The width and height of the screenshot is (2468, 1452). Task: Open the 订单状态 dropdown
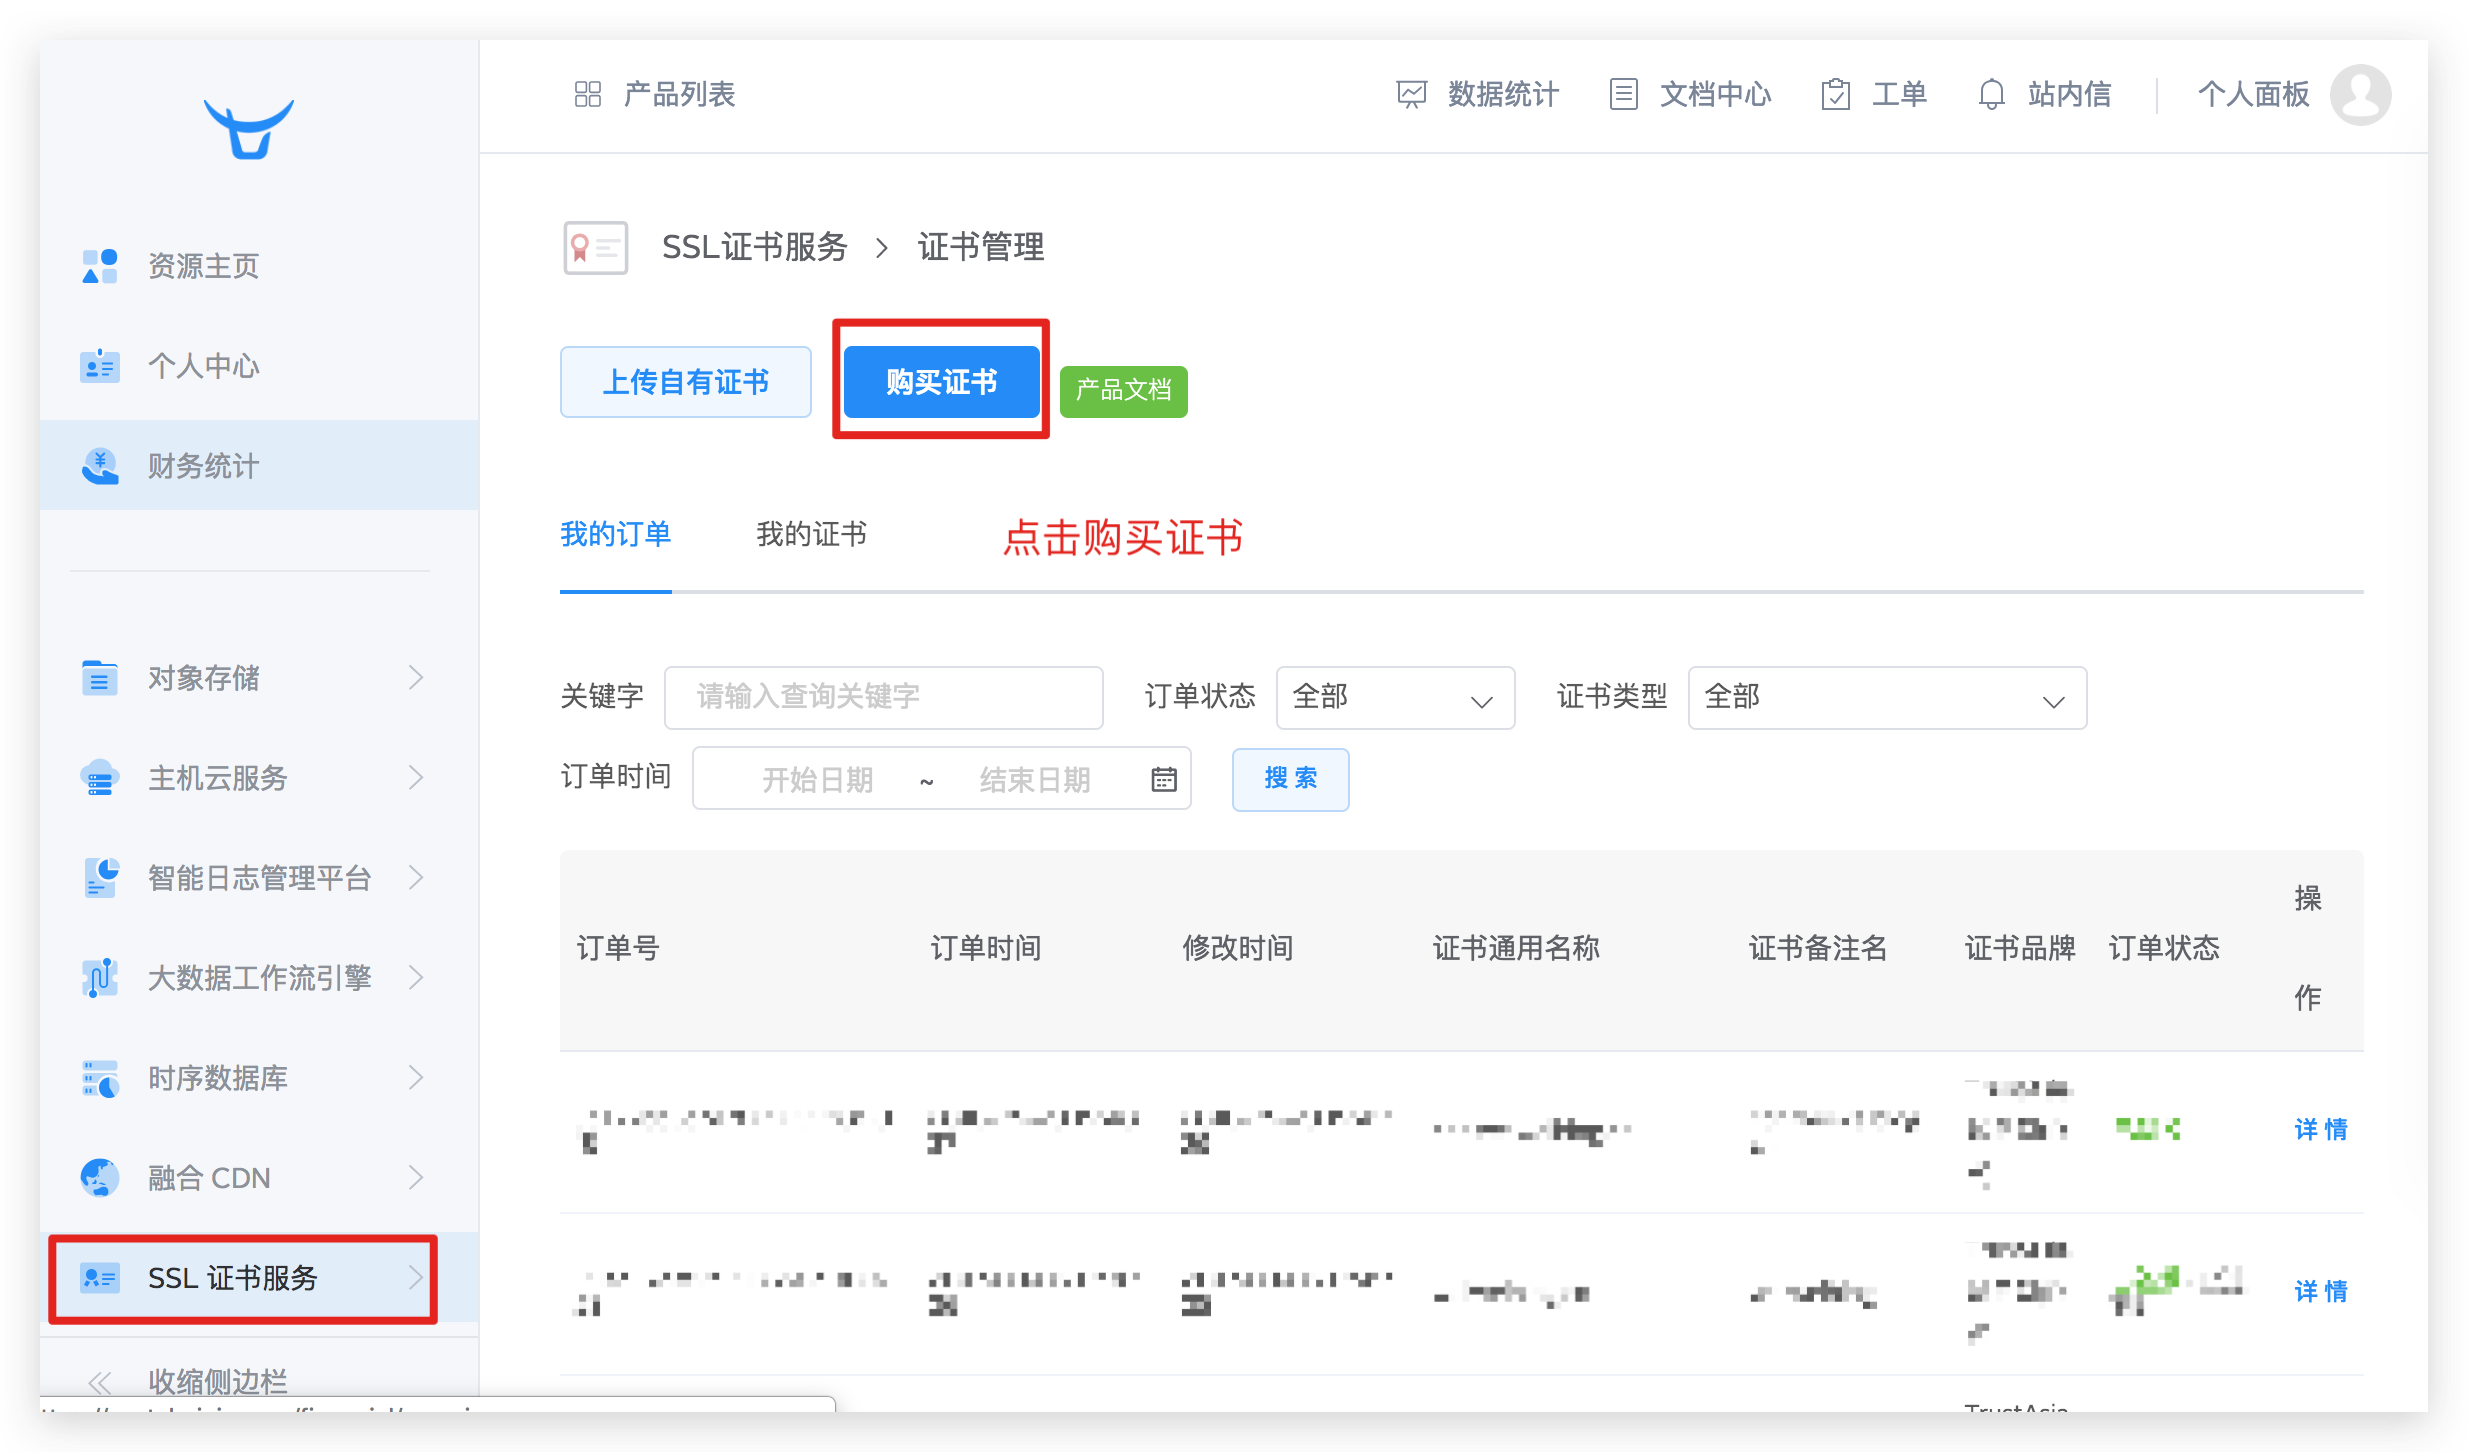pos(1394,697)
